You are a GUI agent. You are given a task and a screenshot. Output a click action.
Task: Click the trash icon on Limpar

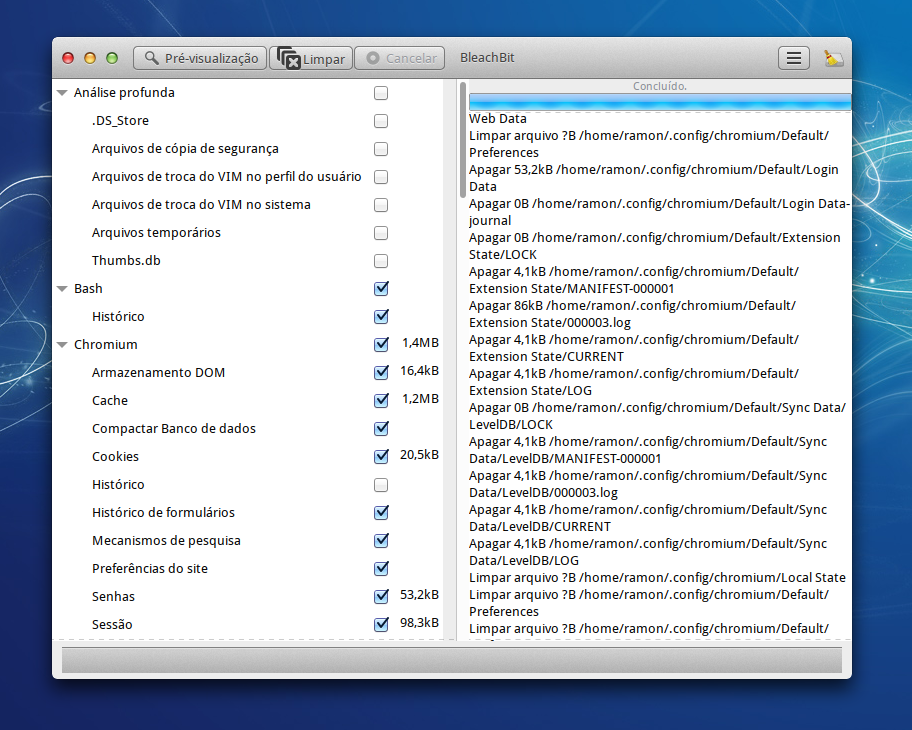(x=288, y=58)
